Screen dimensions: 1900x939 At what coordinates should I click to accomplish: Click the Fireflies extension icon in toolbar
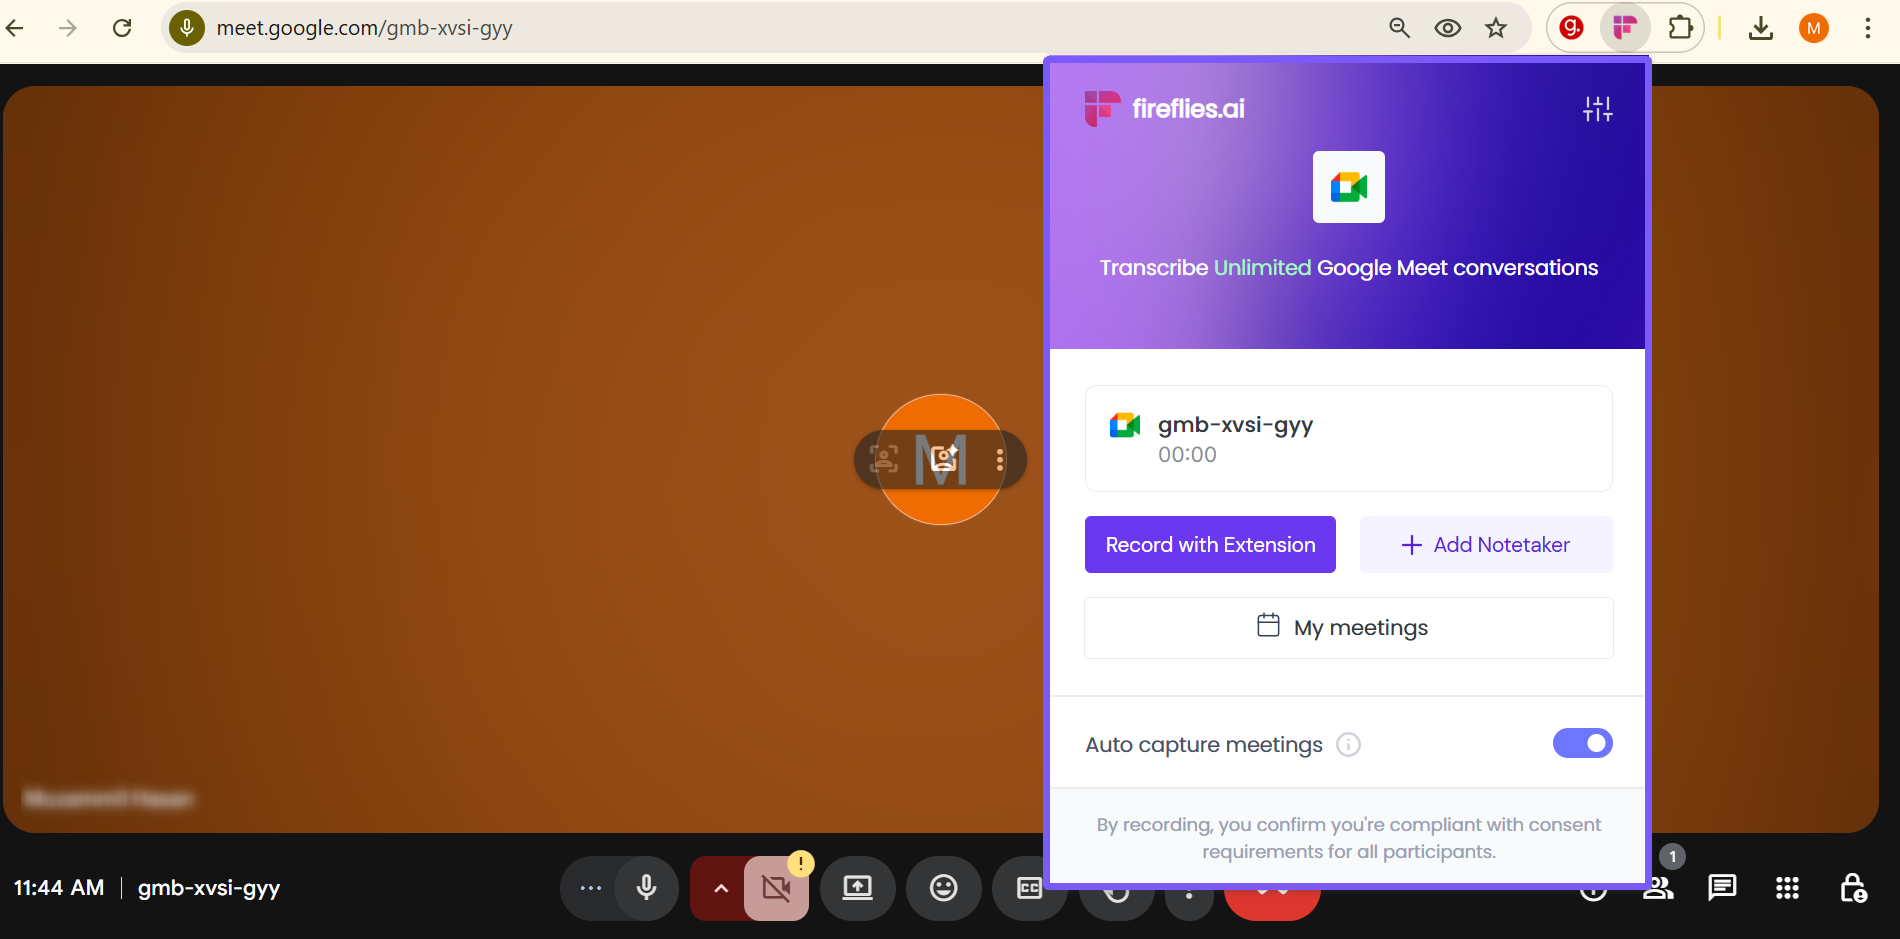[1624, 28]
